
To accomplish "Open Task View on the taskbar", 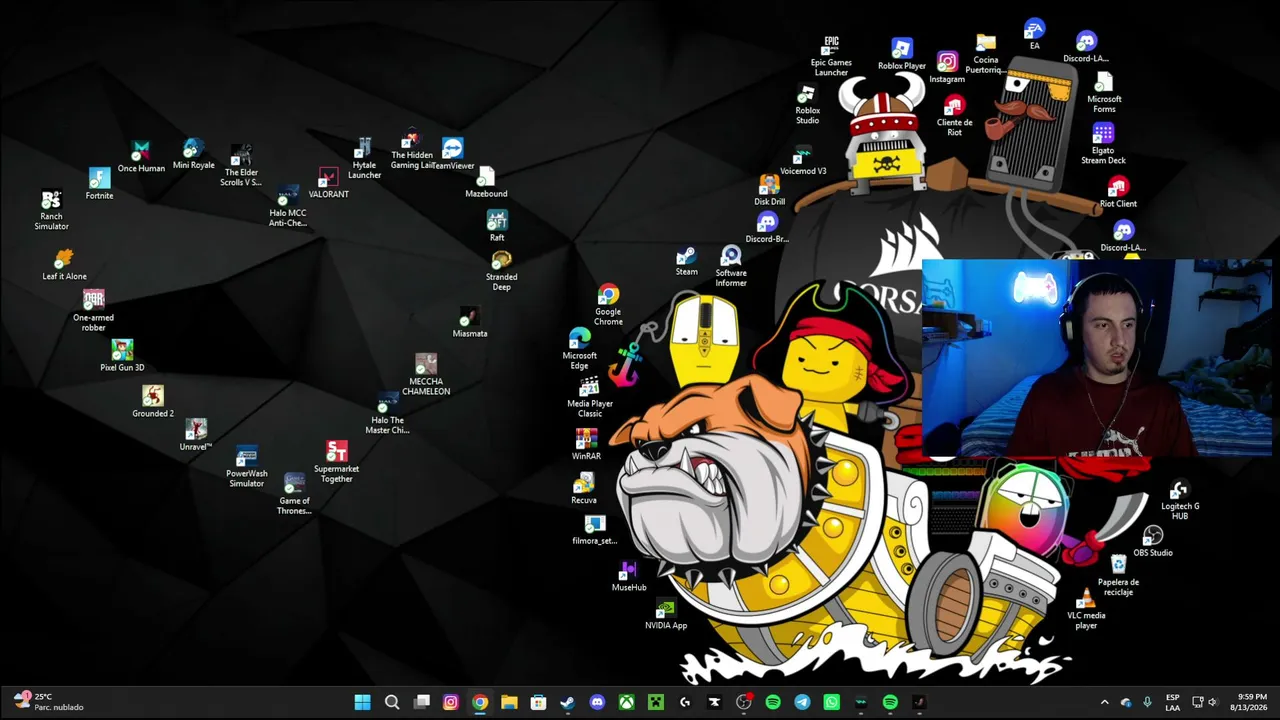I will [422, 702].
